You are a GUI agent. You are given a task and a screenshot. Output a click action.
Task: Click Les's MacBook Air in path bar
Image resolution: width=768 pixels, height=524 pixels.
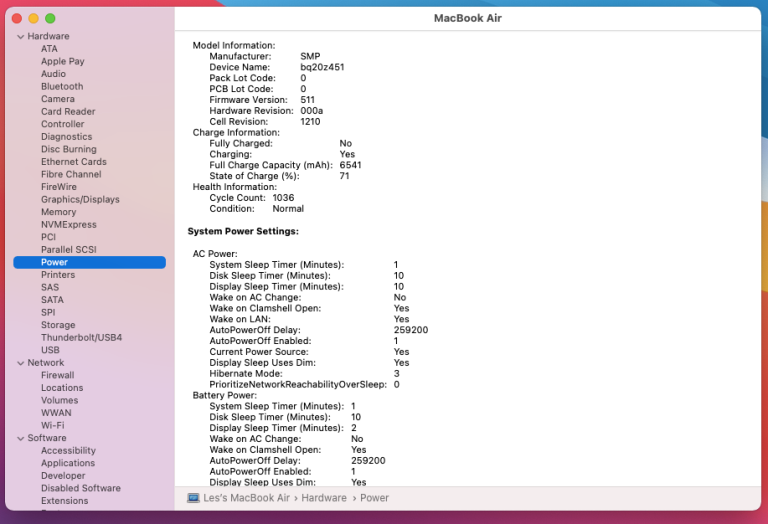(247, 498)
